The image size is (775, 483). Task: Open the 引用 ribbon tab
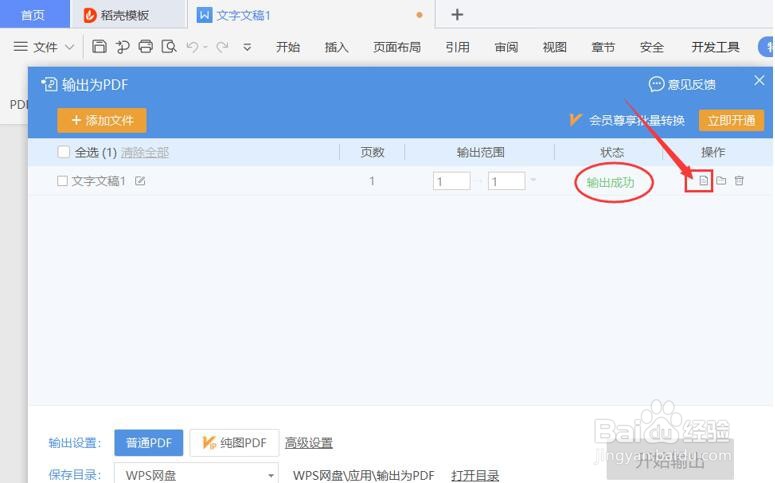click(457, 47)
